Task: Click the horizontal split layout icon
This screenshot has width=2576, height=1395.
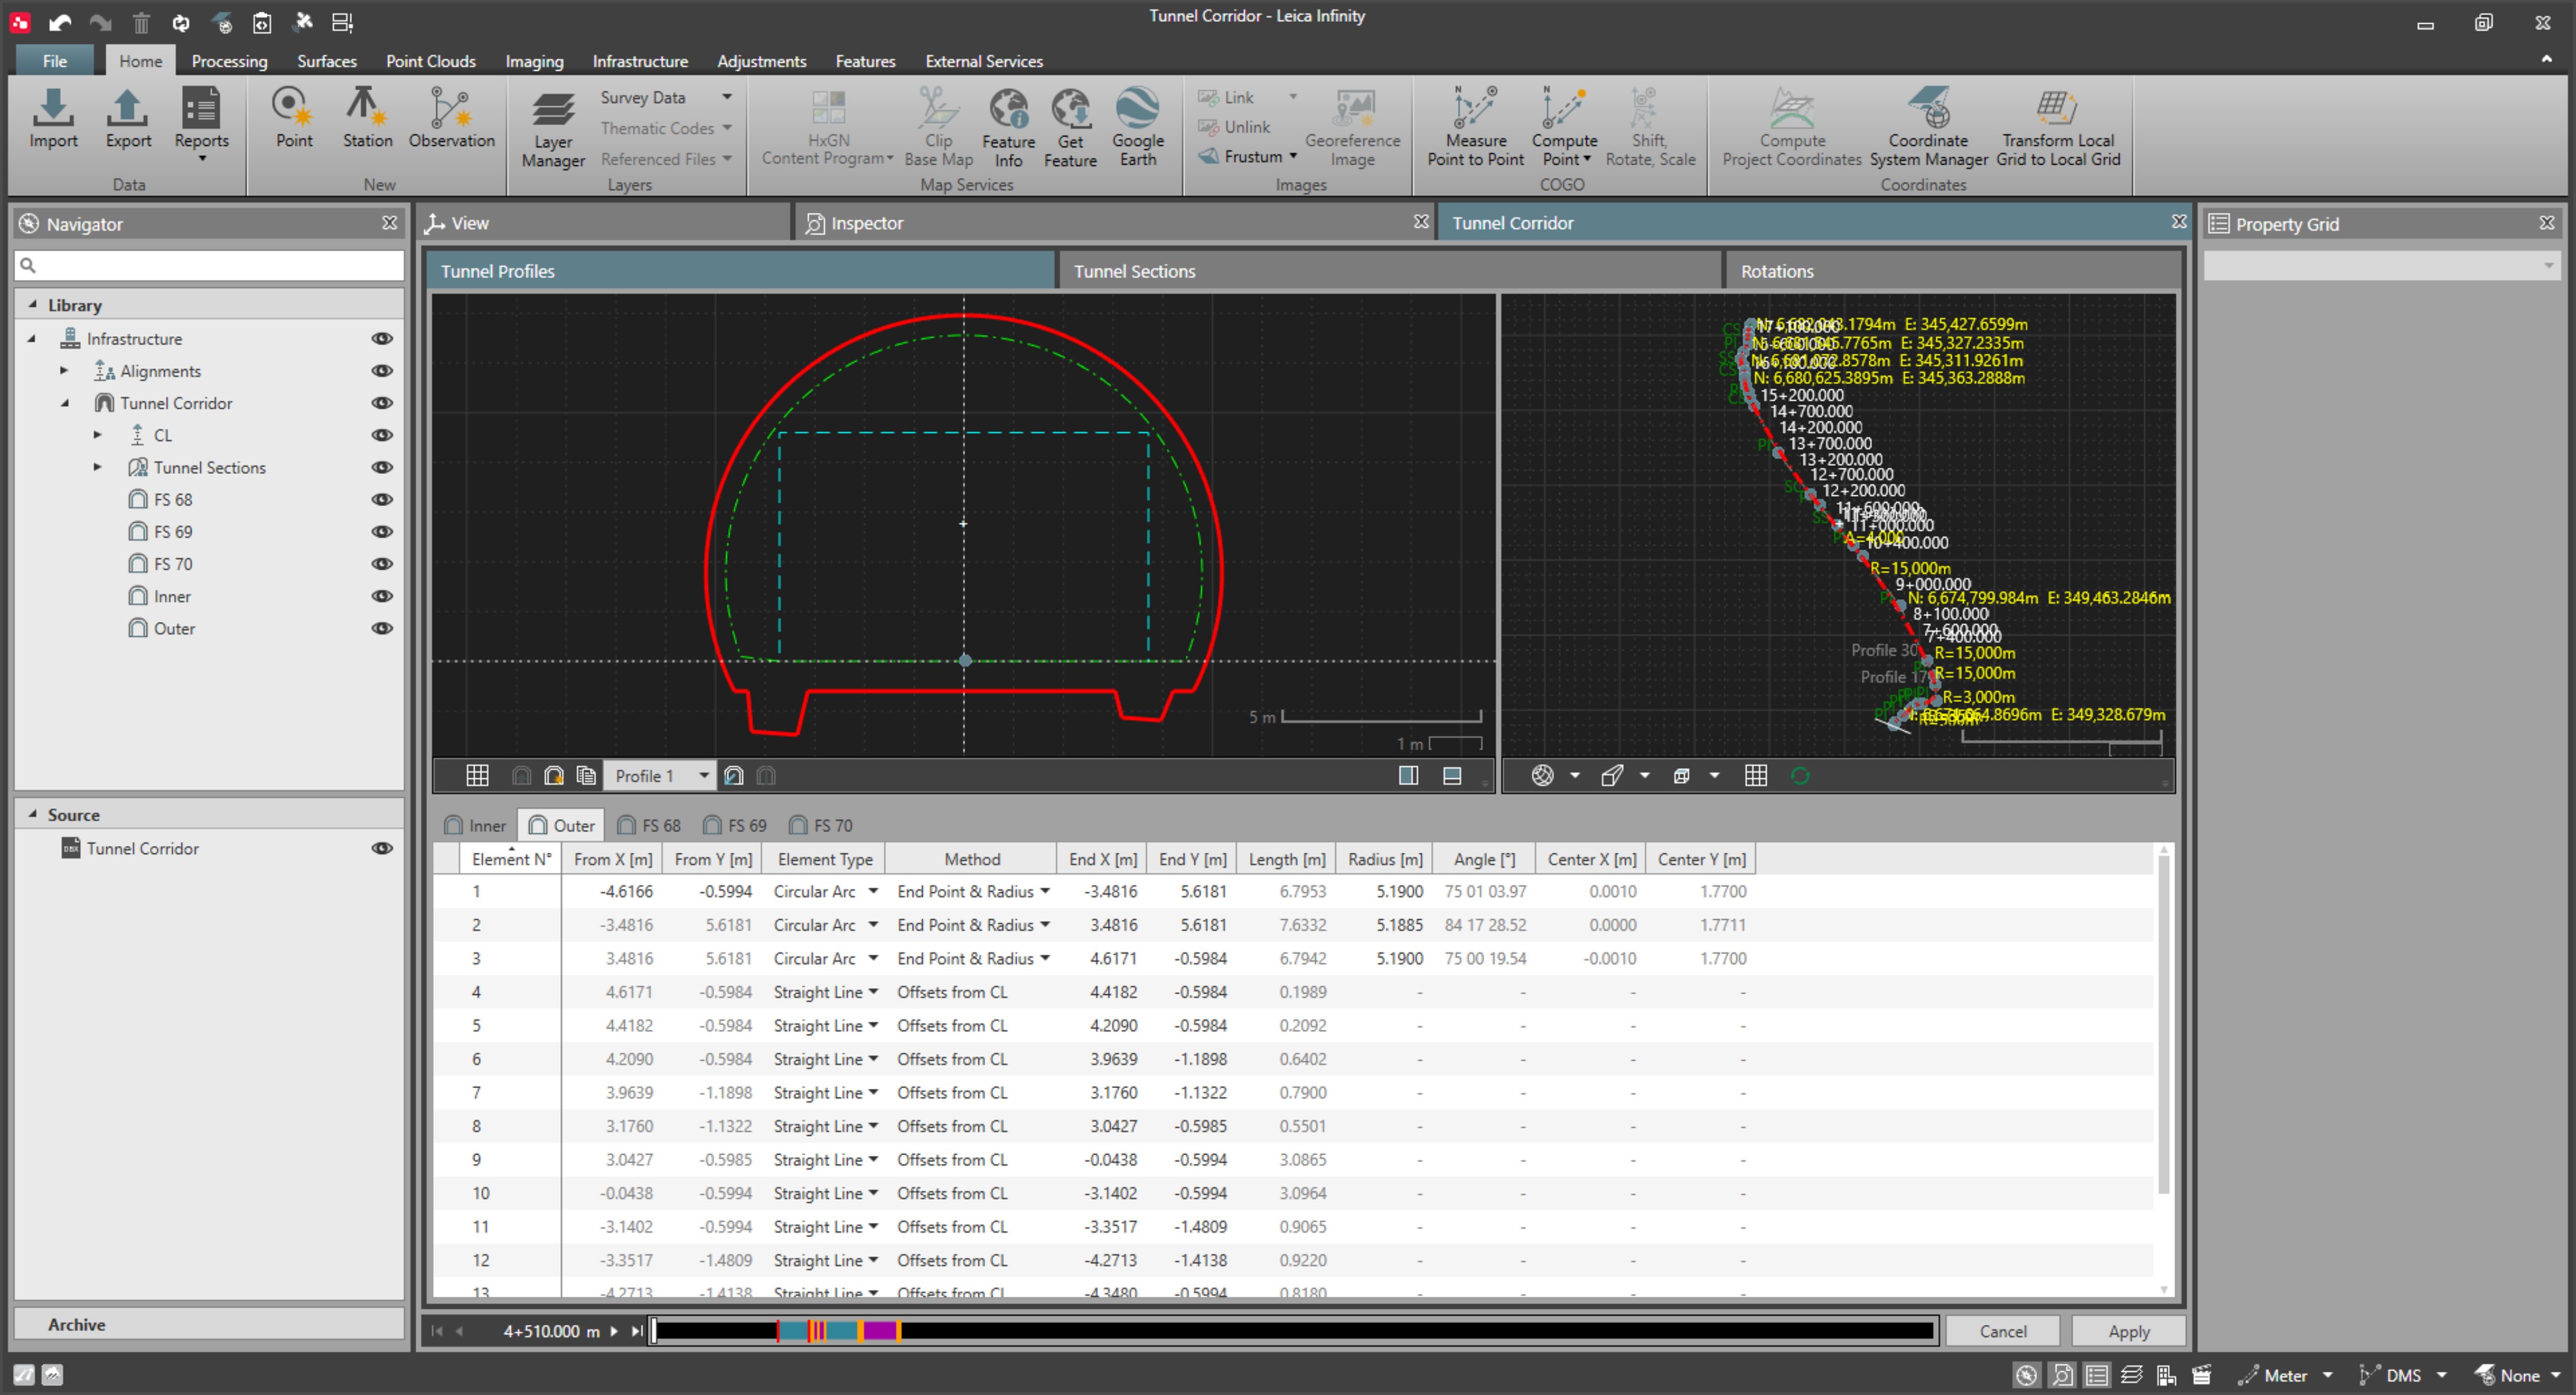Action: [1452, 776]
